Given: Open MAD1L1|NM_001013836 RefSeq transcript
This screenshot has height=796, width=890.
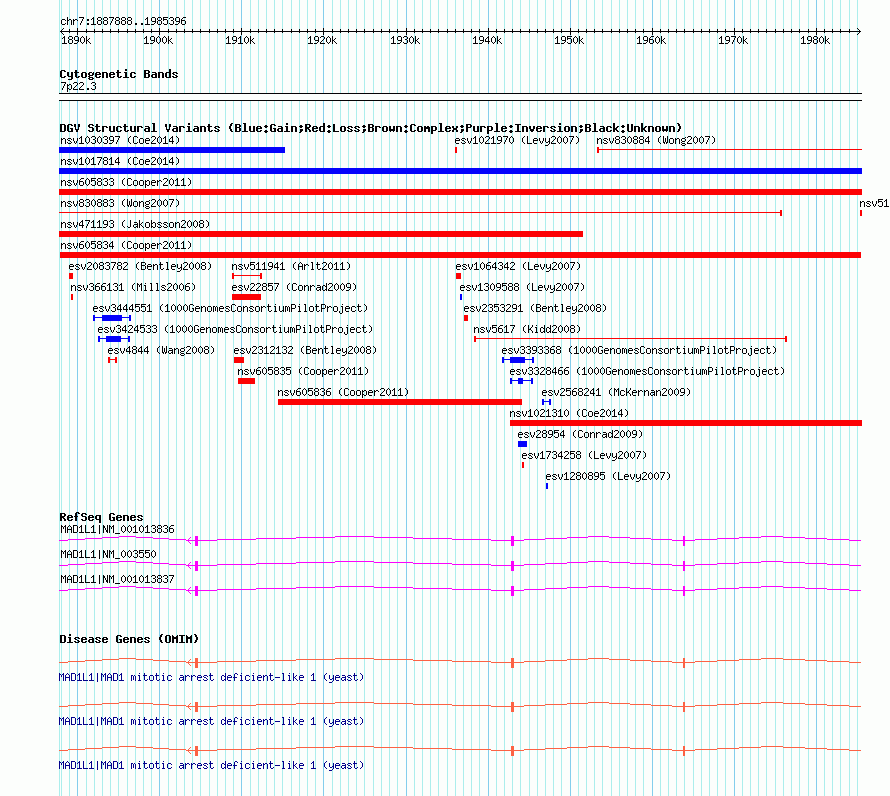Looking at the screenshot, I should [x=117, y=530].
